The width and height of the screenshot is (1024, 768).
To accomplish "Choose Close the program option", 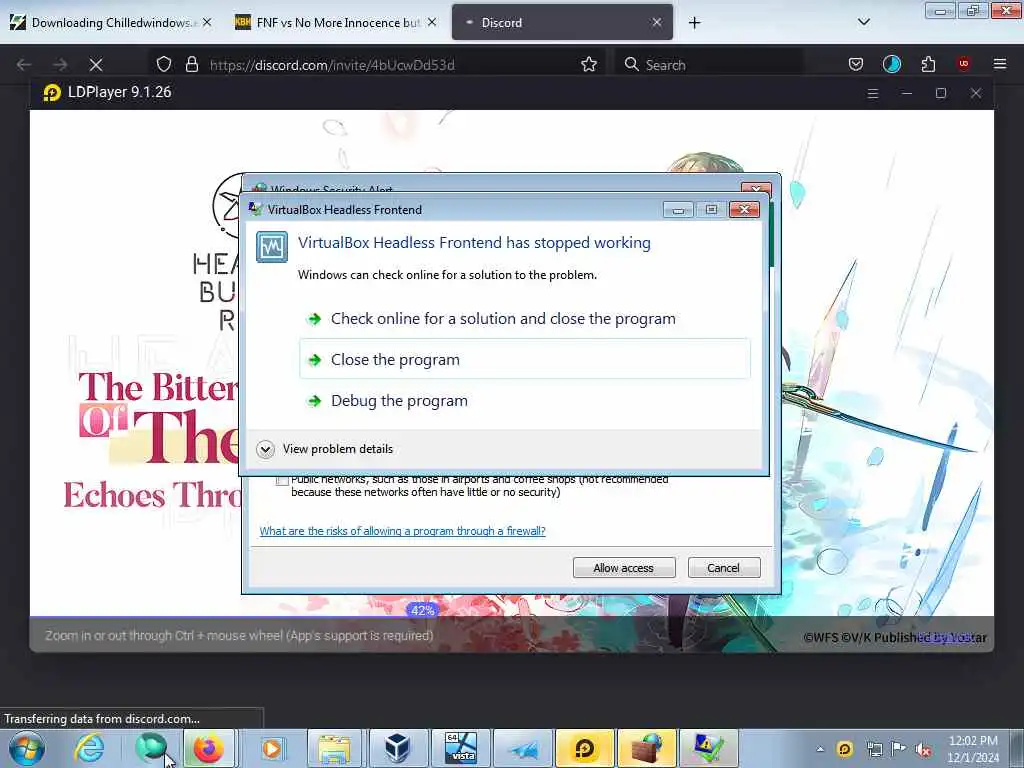I will pos(524,359).
